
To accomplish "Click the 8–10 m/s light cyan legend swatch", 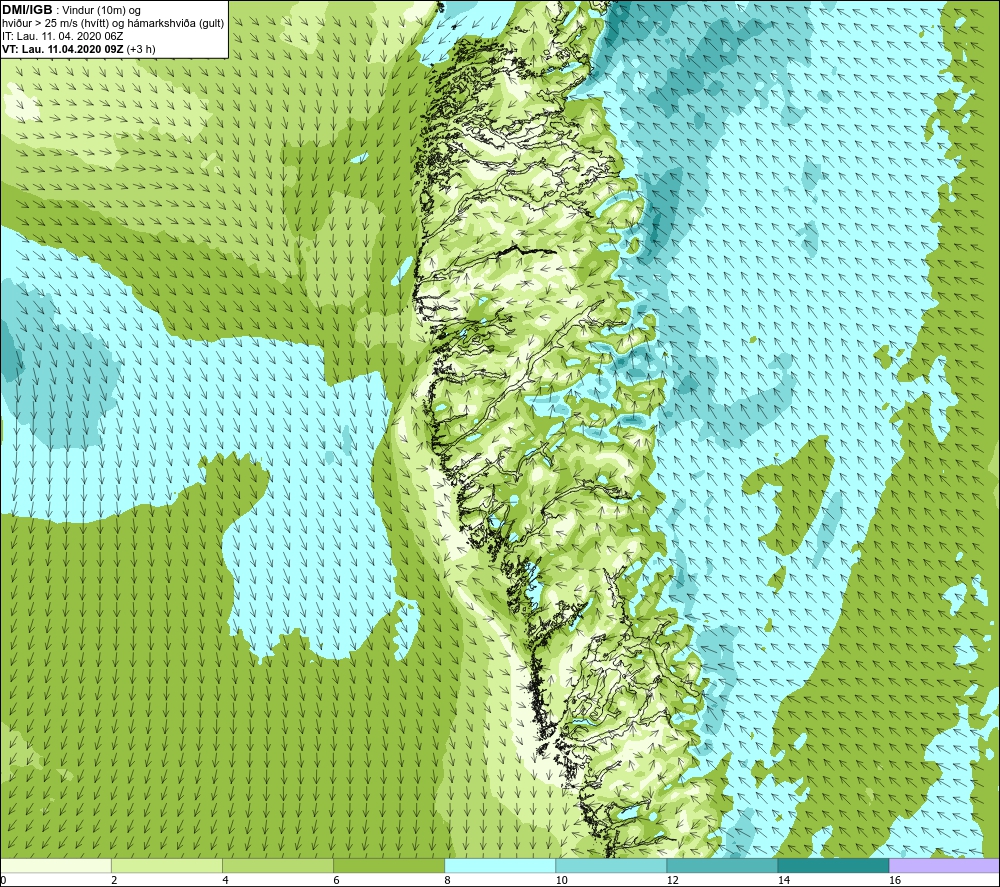I will (x=500, y=865).
